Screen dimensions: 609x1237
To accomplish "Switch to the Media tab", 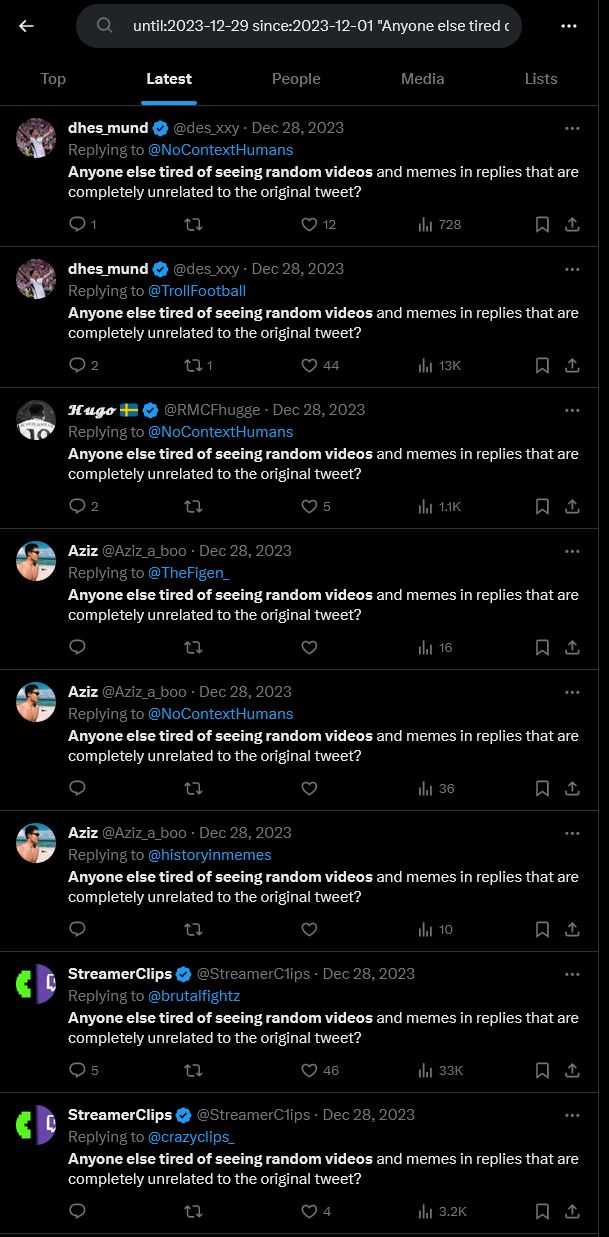I will 423,79.
